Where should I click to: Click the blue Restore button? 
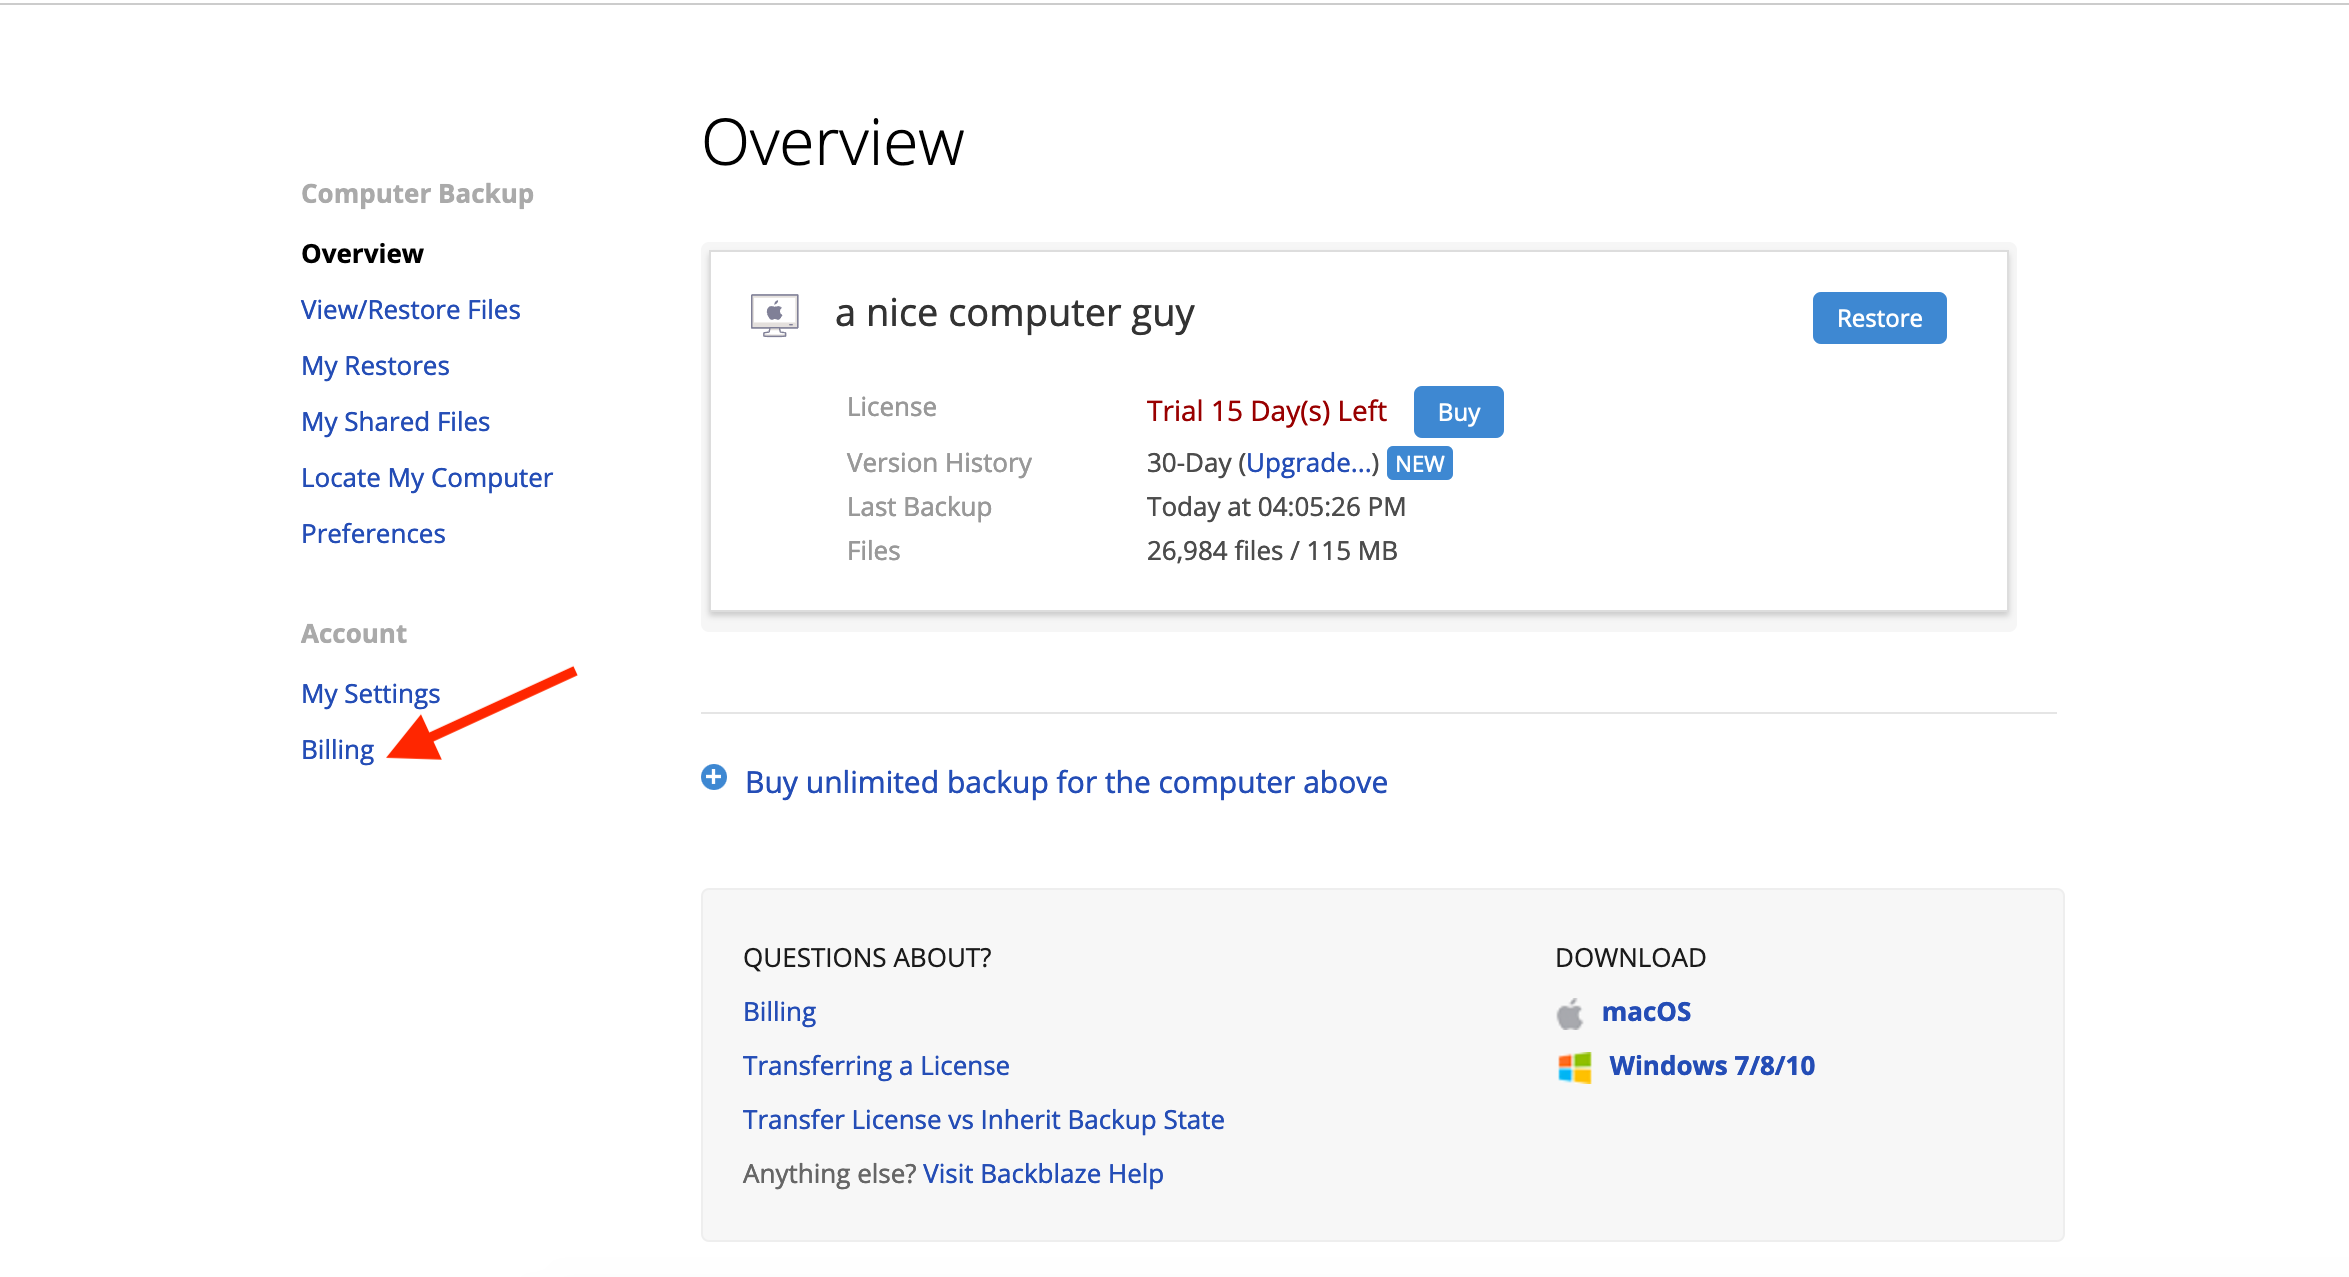tap(1879, 318)
